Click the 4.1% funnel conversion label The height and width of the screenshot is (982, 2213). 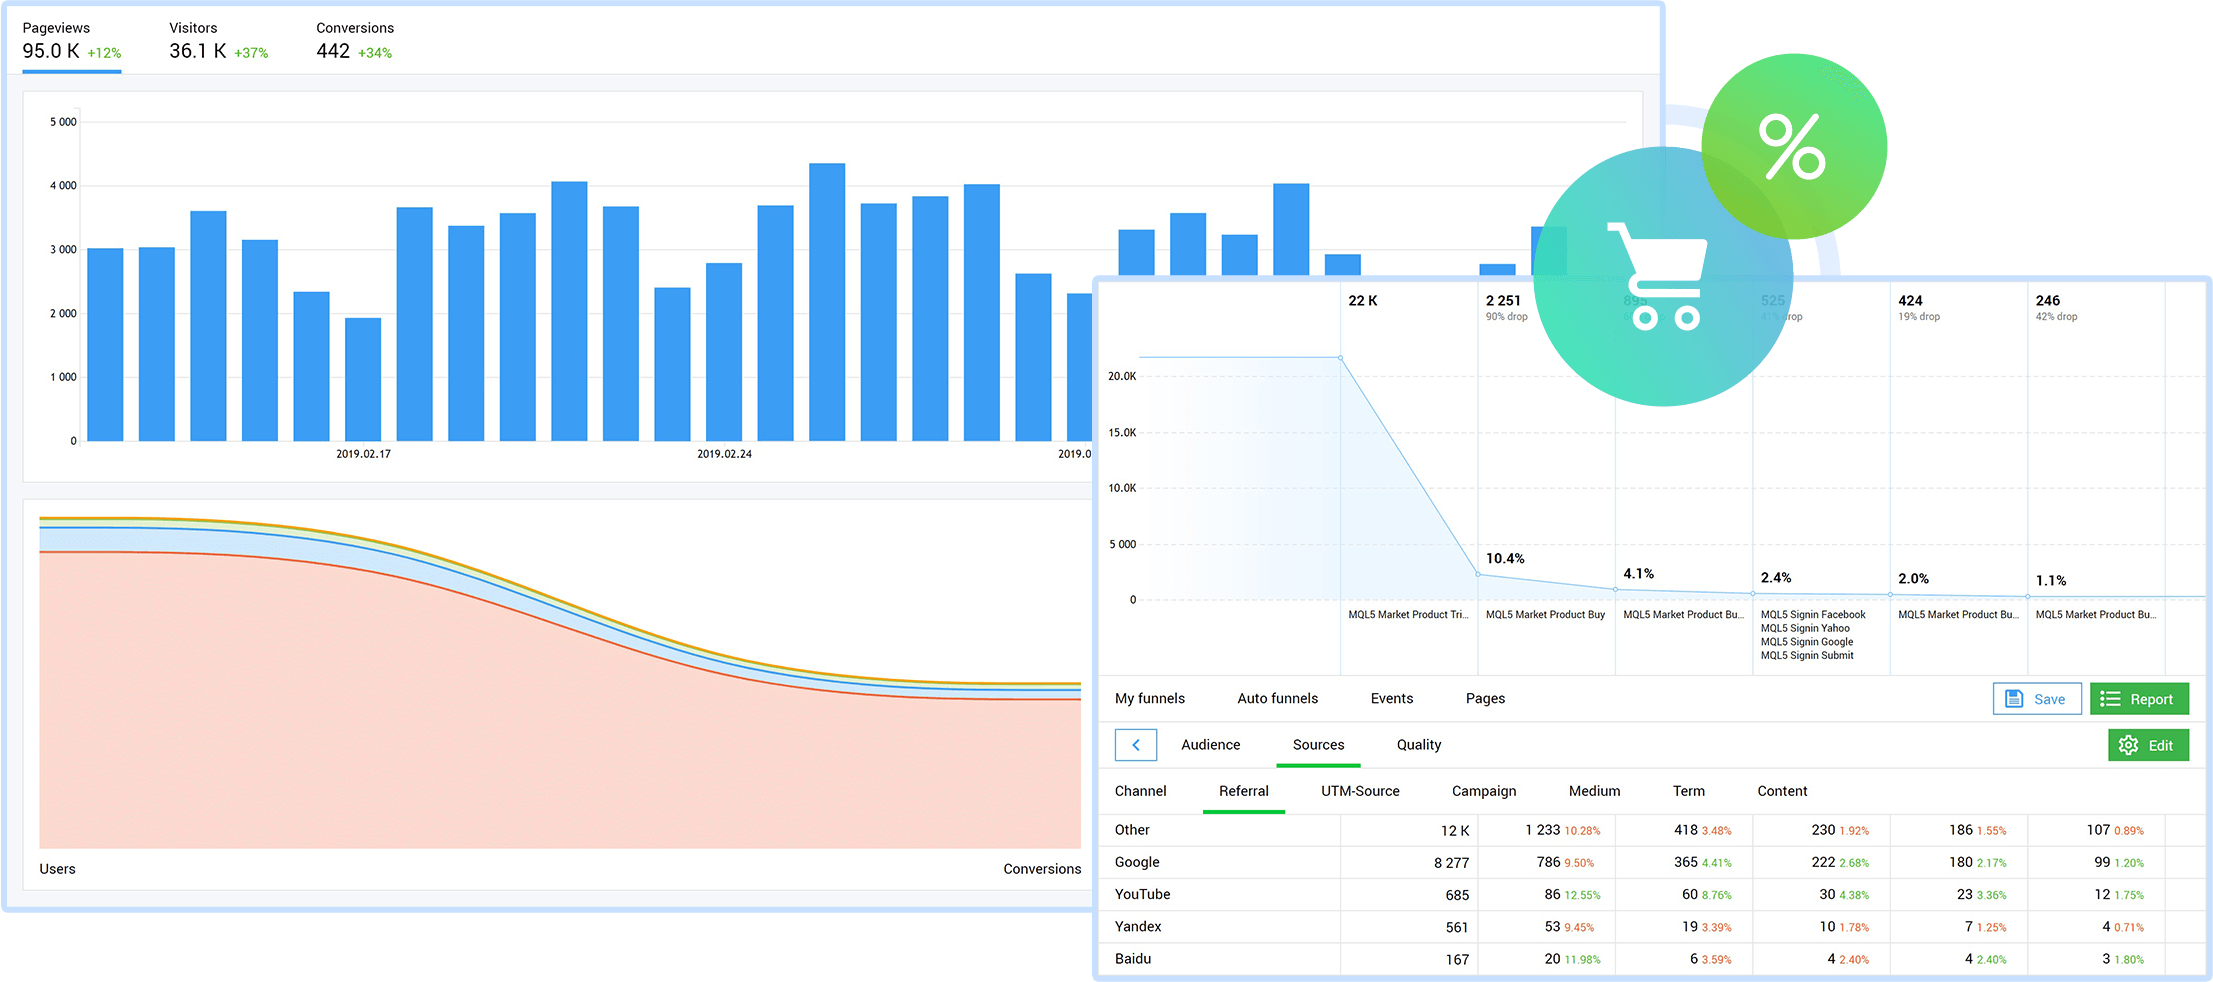1638,574
